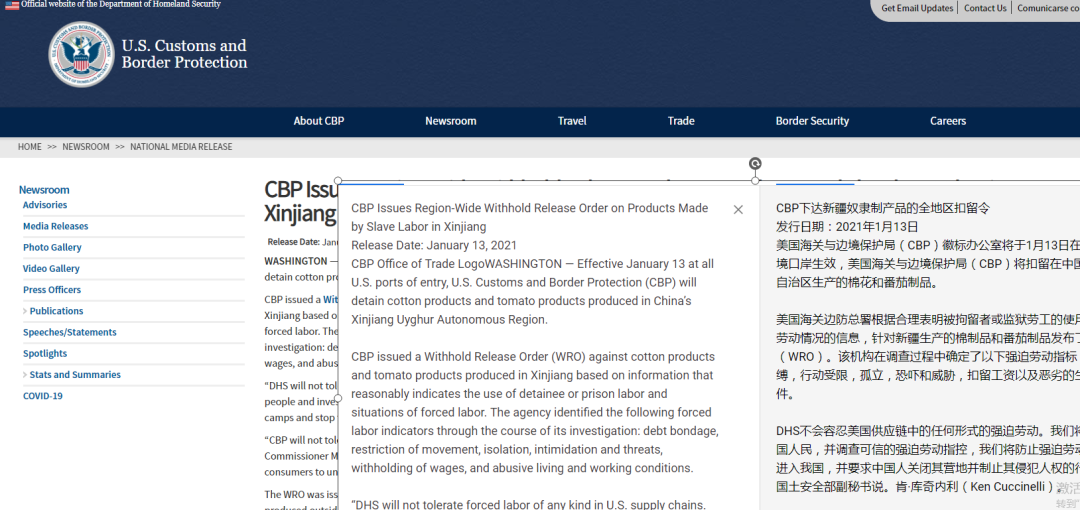Image resolution: width=1080 pixels, height=510 pixels.
Task: Click the CBP eagle seal logo
Action: (x=81, y=54)
